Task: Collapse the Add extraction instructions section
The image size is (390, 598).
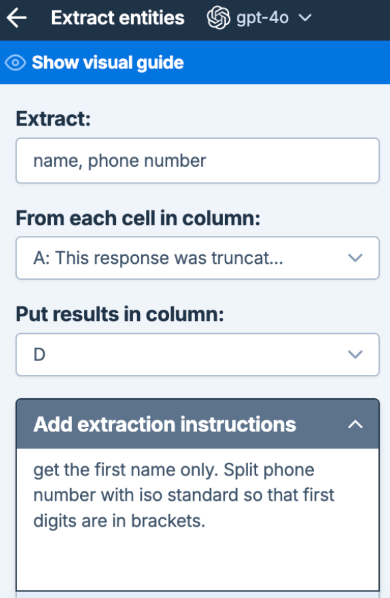Action: point(197,424)
